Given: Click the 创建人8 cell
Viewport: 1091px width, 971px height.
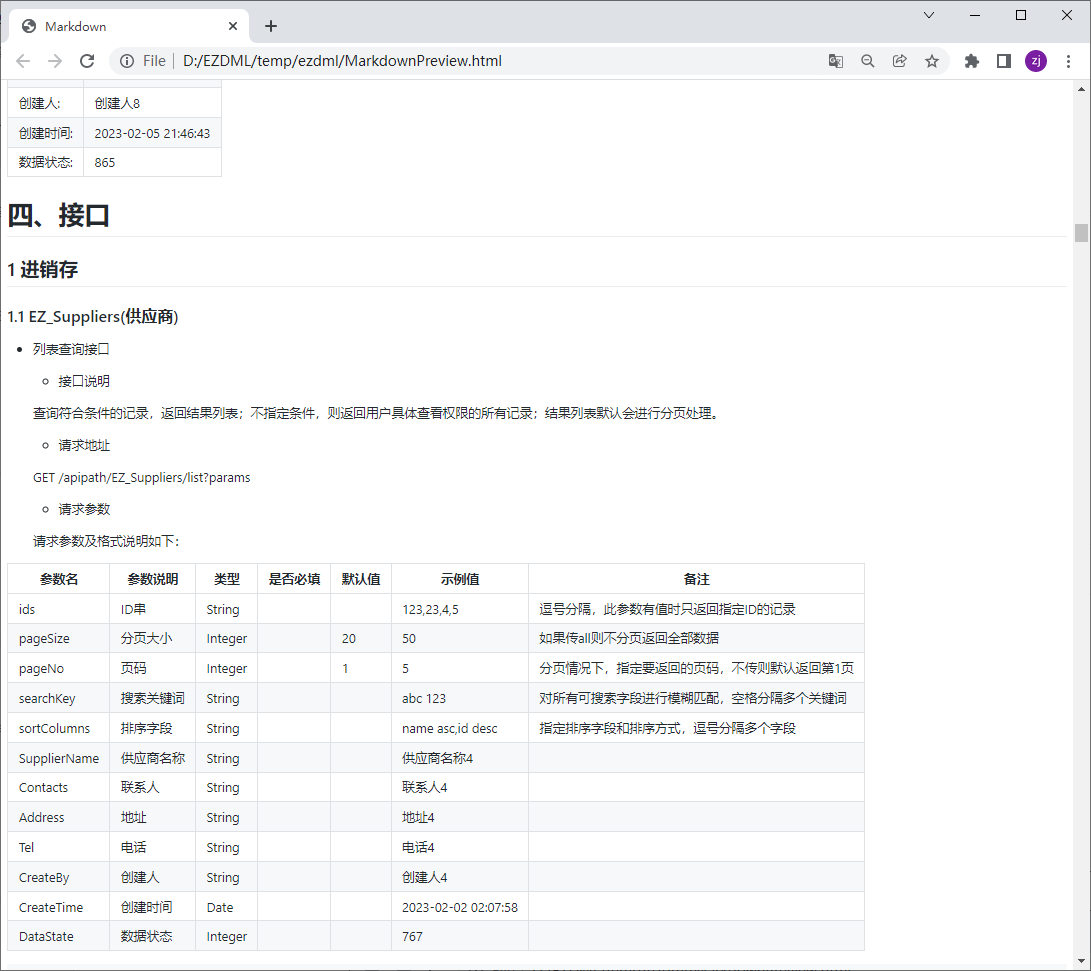Looking at the screenshot, I should click(152, 103).
